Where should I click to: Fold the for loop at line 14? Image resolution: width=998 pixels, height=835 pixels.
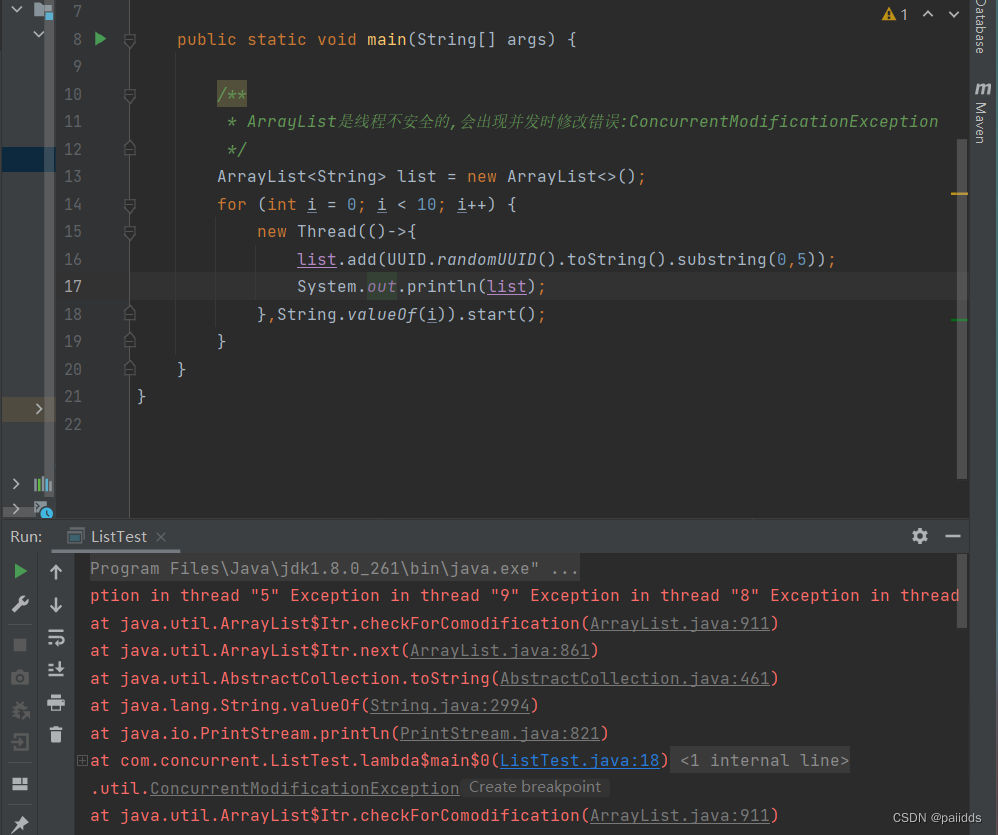click(x=129, y=204)
